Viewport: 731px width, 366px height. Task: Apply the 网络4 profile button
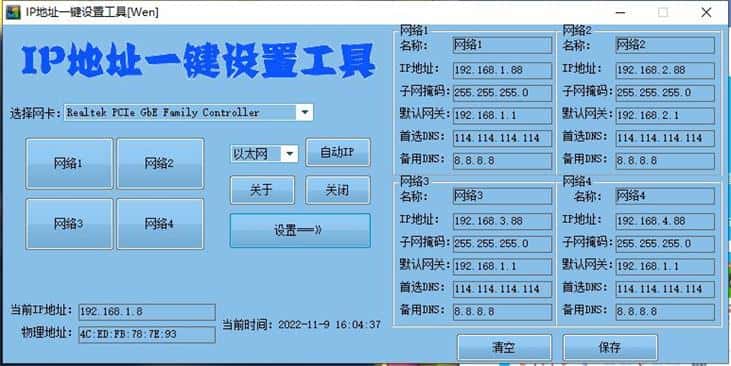point(160,224)
